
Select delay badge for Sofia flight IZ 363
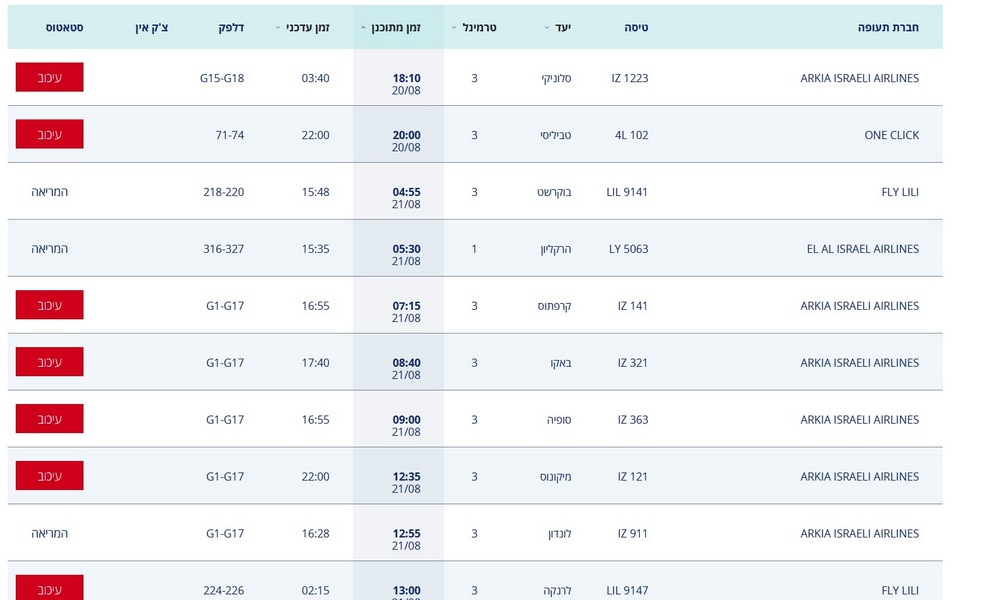tap(50, 418)
